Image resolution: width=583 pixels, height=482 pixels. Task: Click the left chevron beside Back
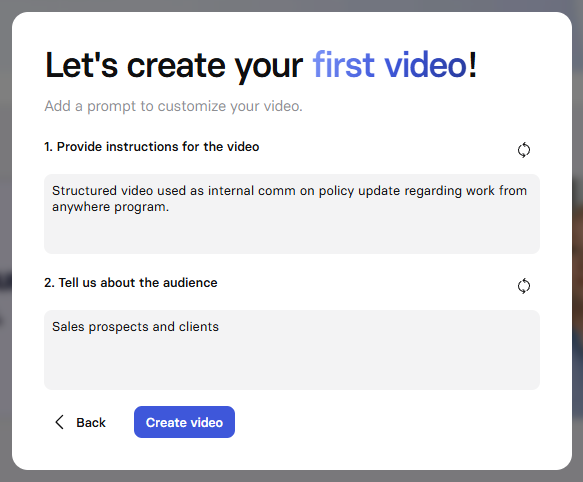pyautogui.click(x=59, y=422)
